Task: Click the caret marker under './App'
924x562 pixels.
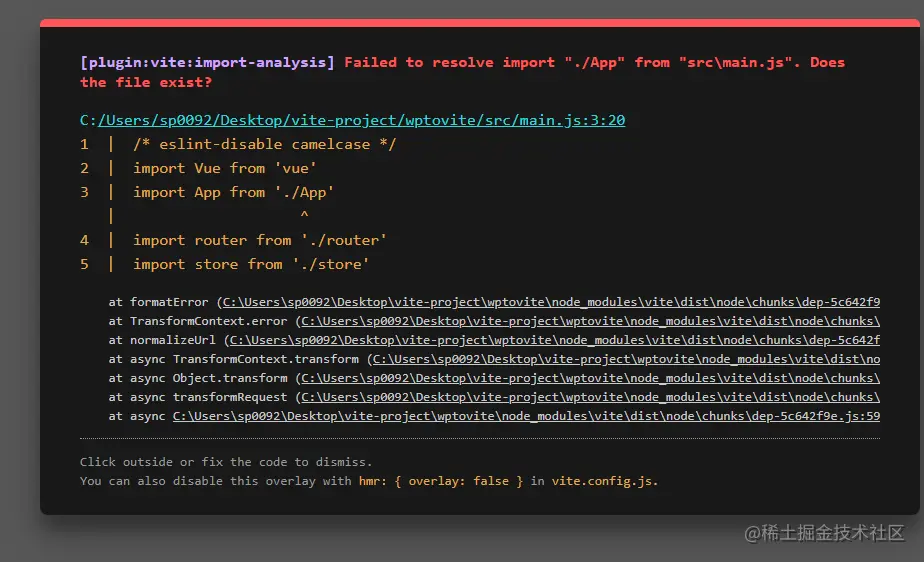Action: [x=304, y=214]
